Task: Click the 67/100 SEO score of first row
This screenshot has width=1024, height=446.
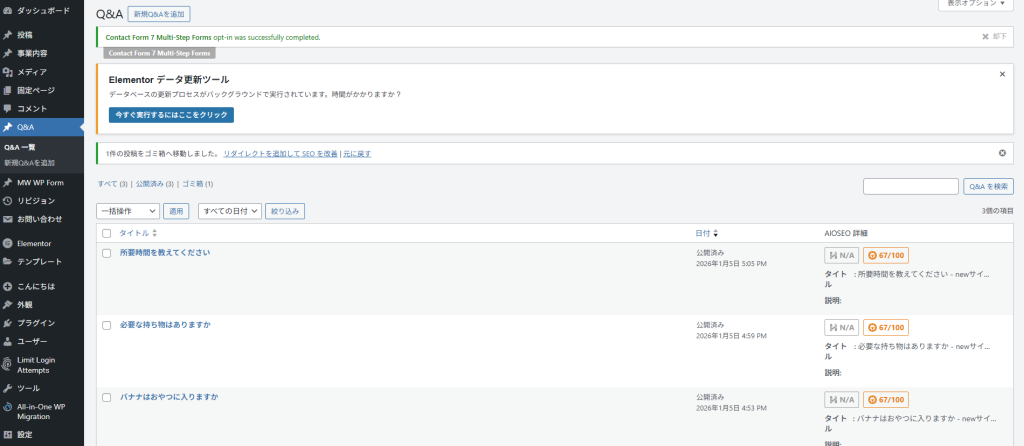Action: click(886, 255)
